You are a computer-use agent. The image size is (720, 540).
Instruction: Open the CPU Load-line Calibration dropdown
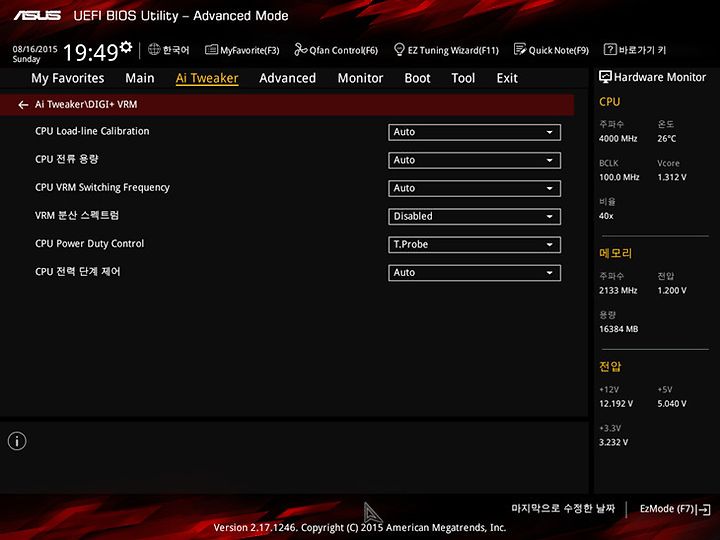coord(474,132)
